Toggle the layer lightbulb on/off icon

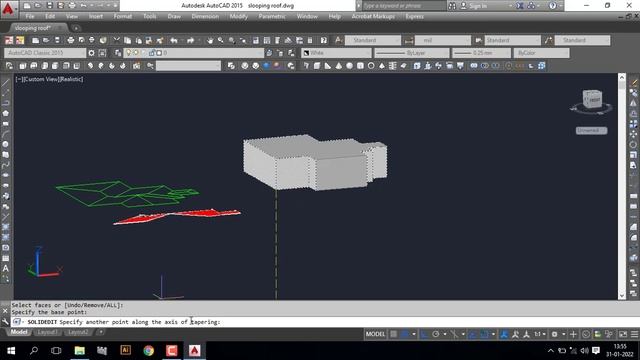(x=129, y=53)
